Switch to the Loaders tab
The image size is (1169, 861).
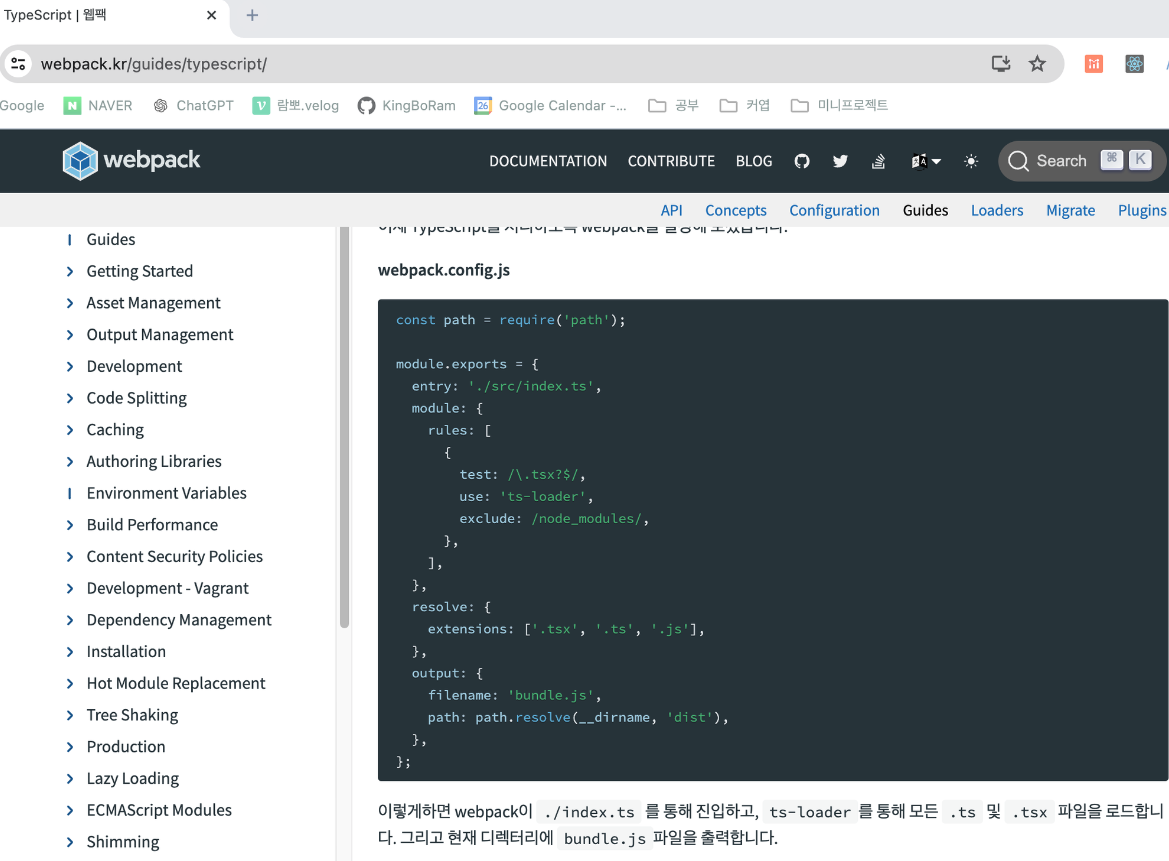(997, 210)
